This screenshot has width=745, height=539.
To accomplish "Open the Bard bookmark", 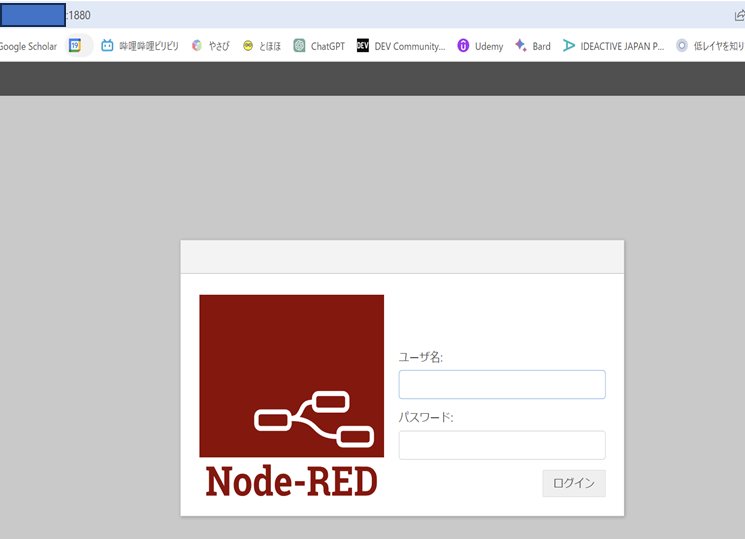I will pyautogui.click(x=533, y=46).
